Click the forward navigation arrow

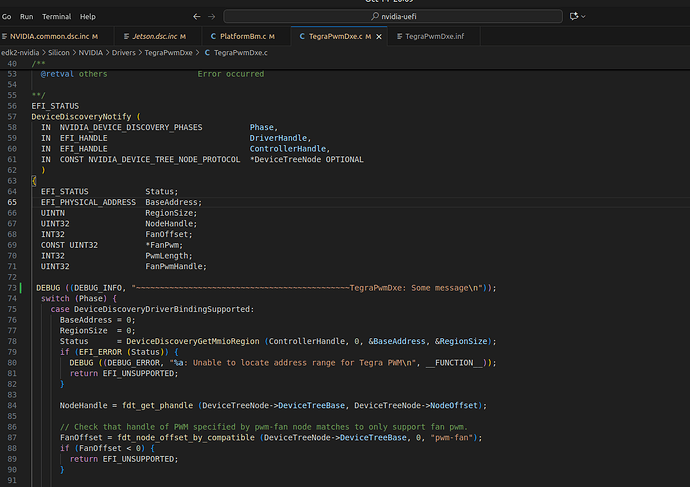click(x=211, y=17)
